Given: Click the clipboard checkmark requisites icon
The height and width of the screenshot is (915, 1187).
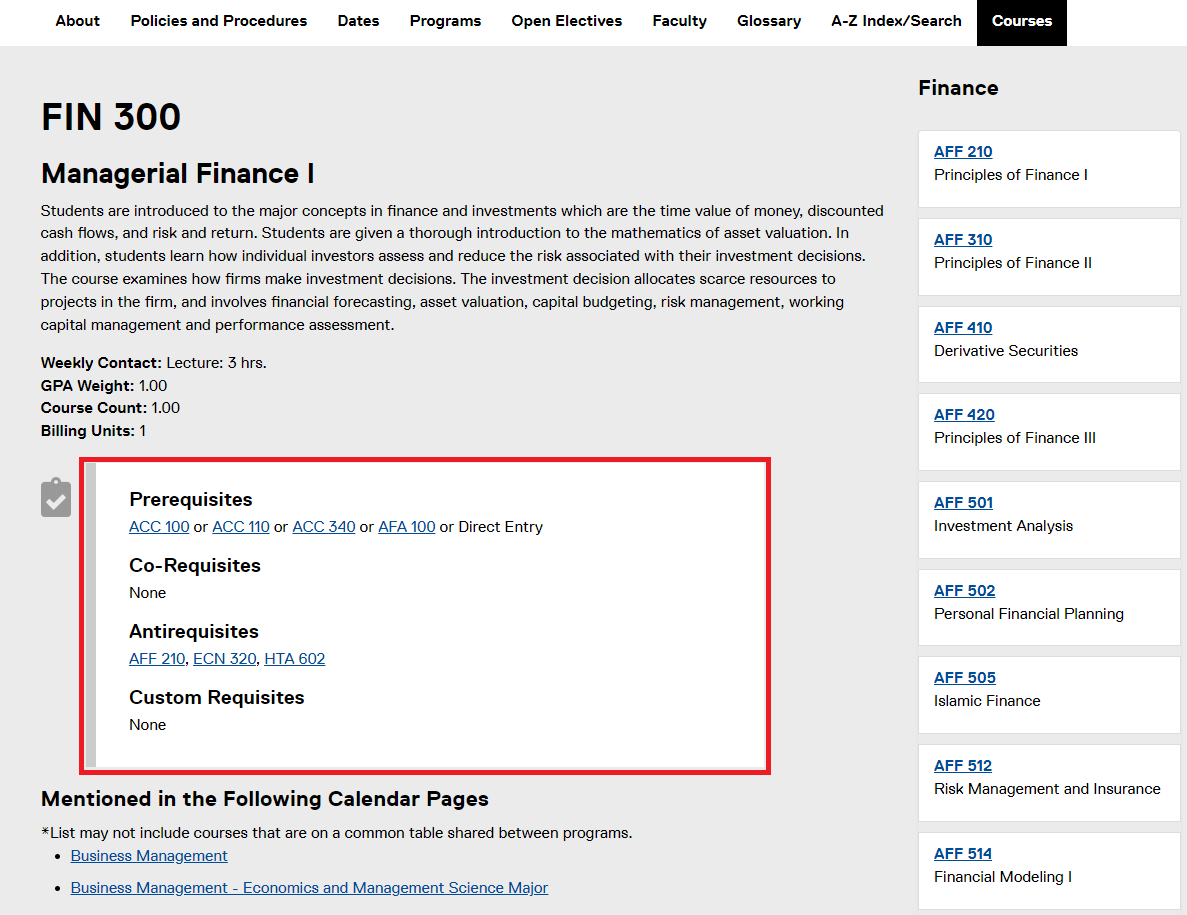Looking at the screenshot, I should (x=56, y=498).
